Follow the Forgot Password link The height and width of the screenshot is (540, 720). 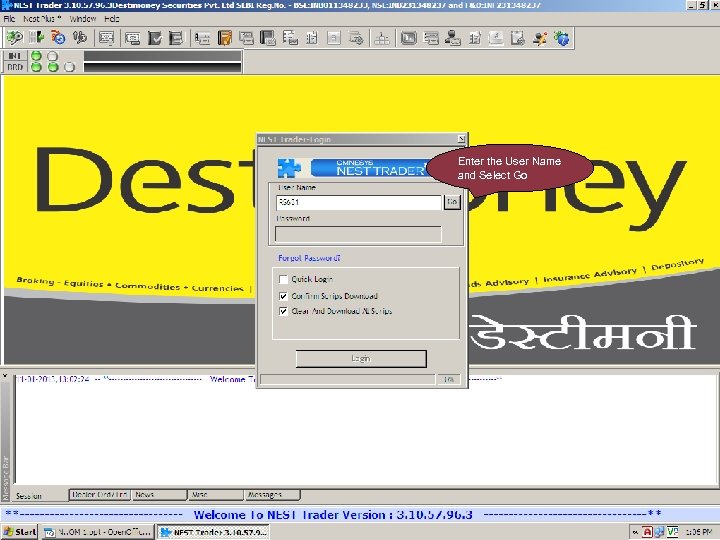309,258
